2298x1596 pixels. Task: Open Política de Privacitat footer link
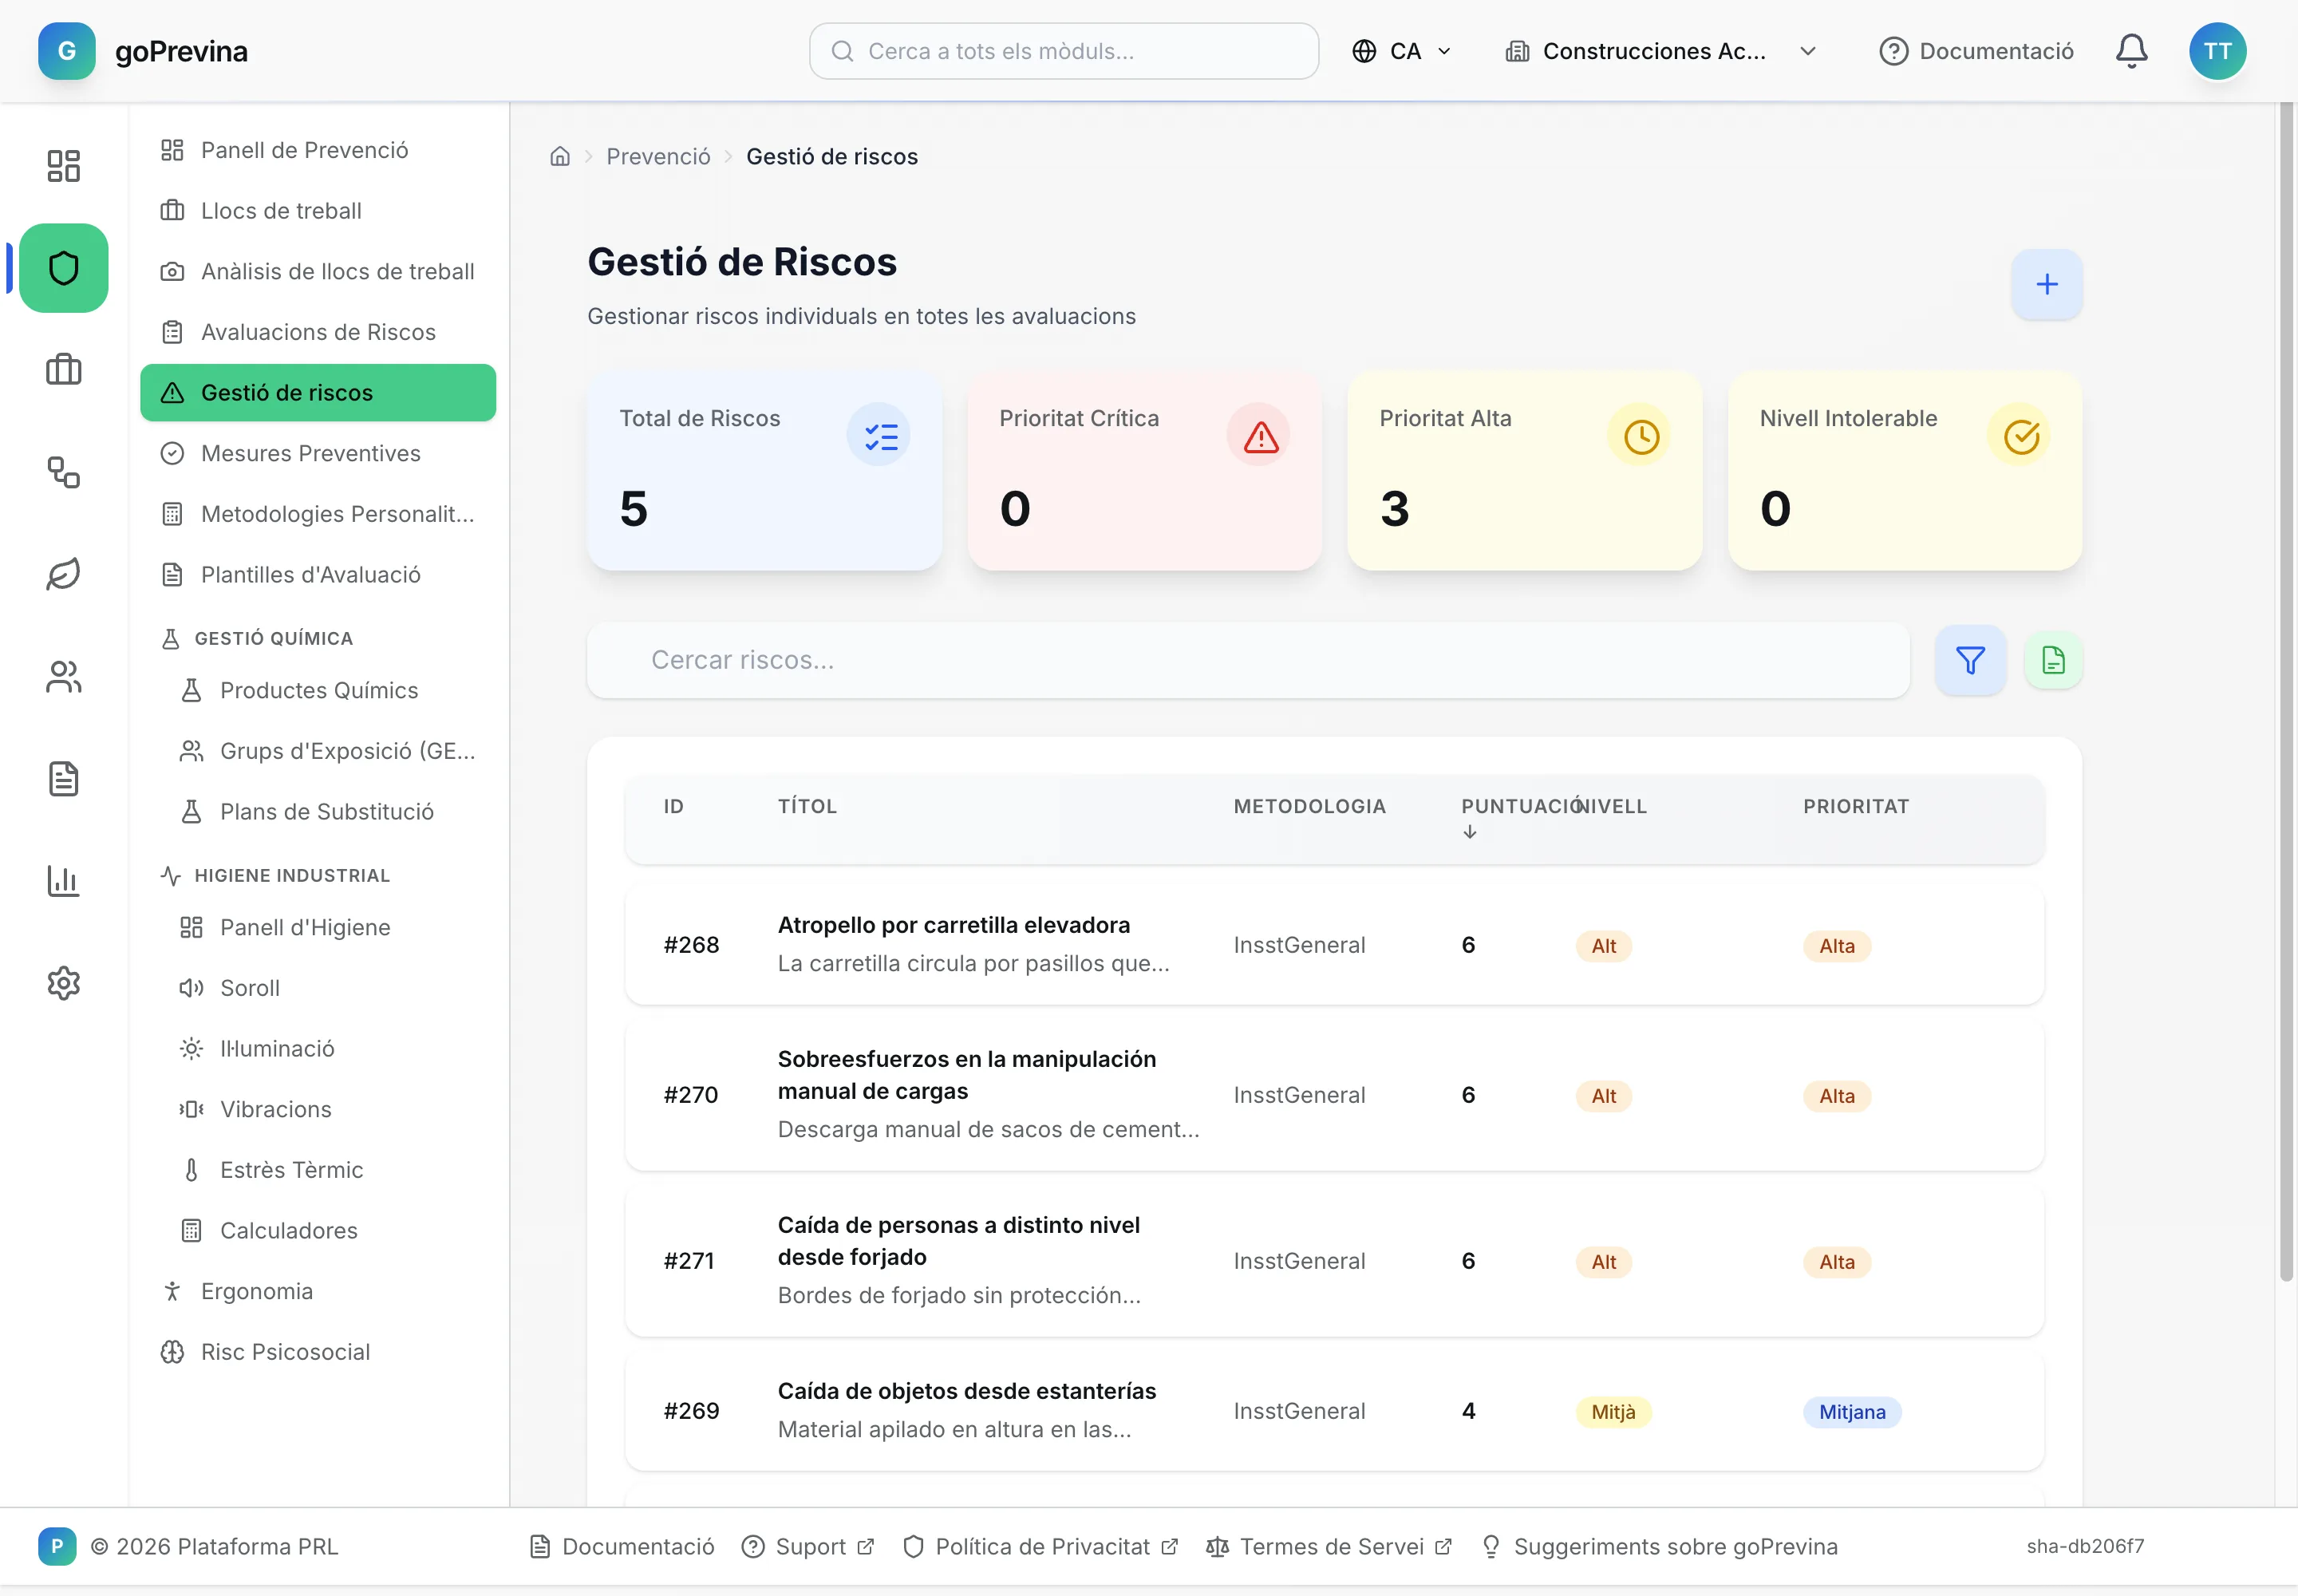click(x=1040, y=1547)
